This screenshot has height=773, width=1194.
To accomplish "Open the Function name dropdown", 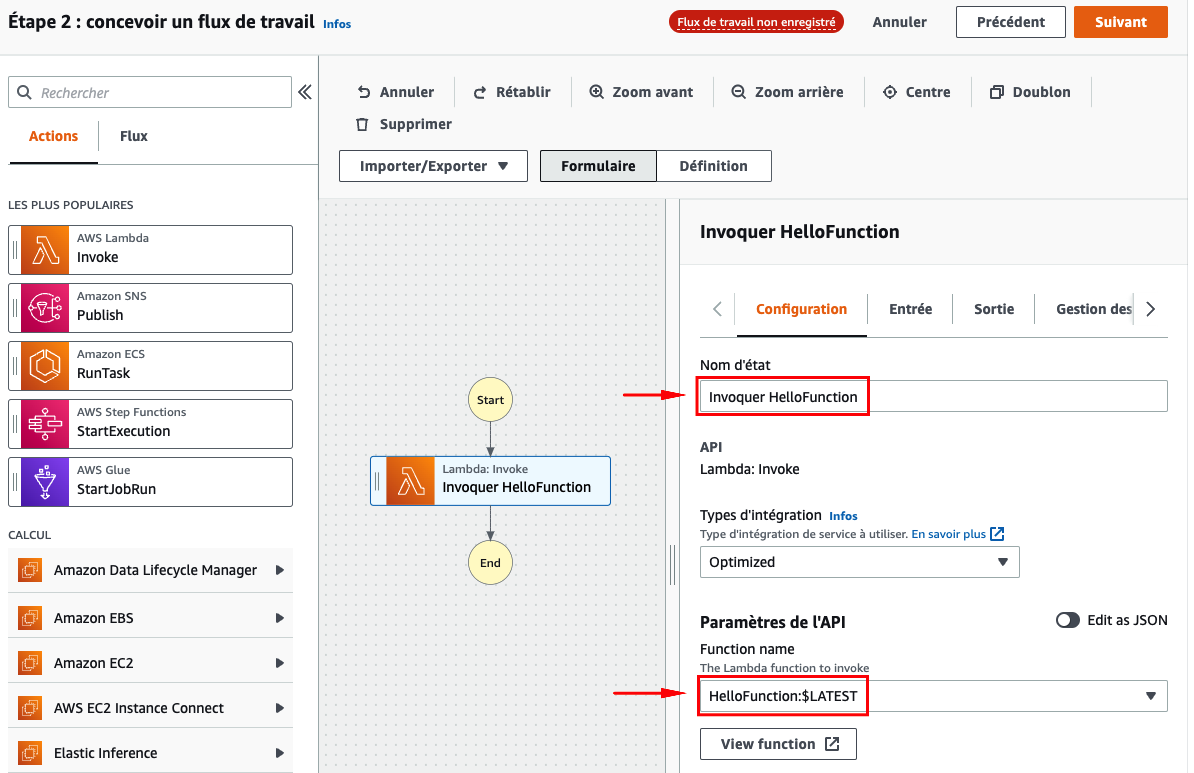I will click(x=934, y=696).
